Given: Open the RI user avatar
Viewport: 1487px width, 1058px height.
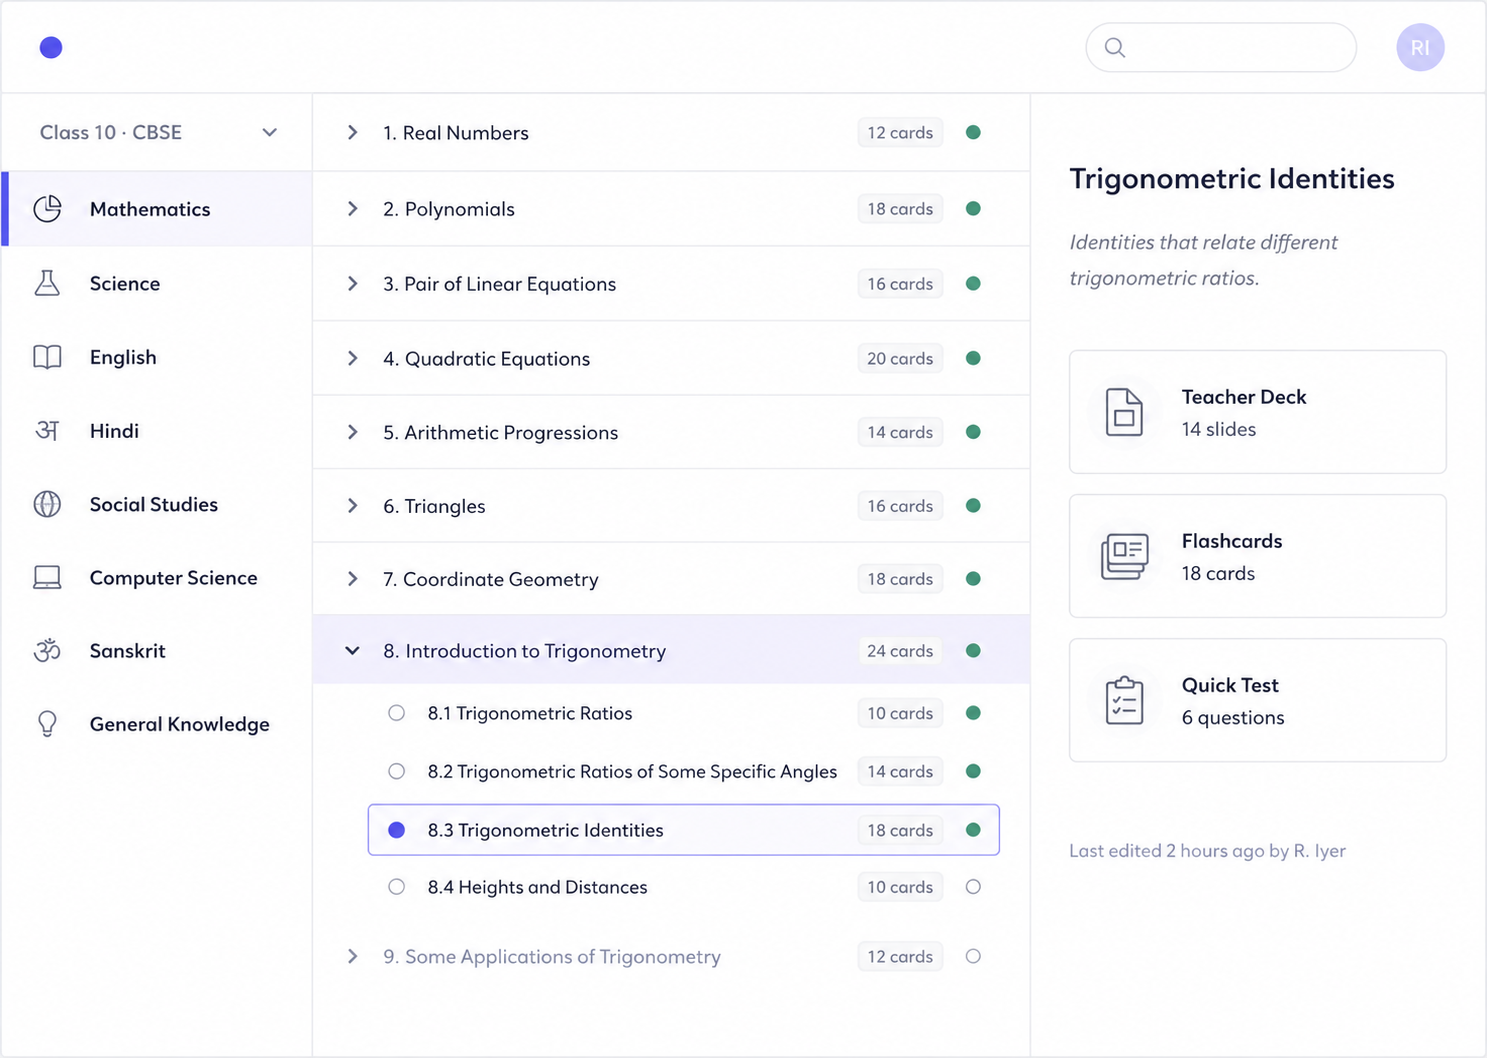Looking at the screenshot, I should (x=1420, y=47).
